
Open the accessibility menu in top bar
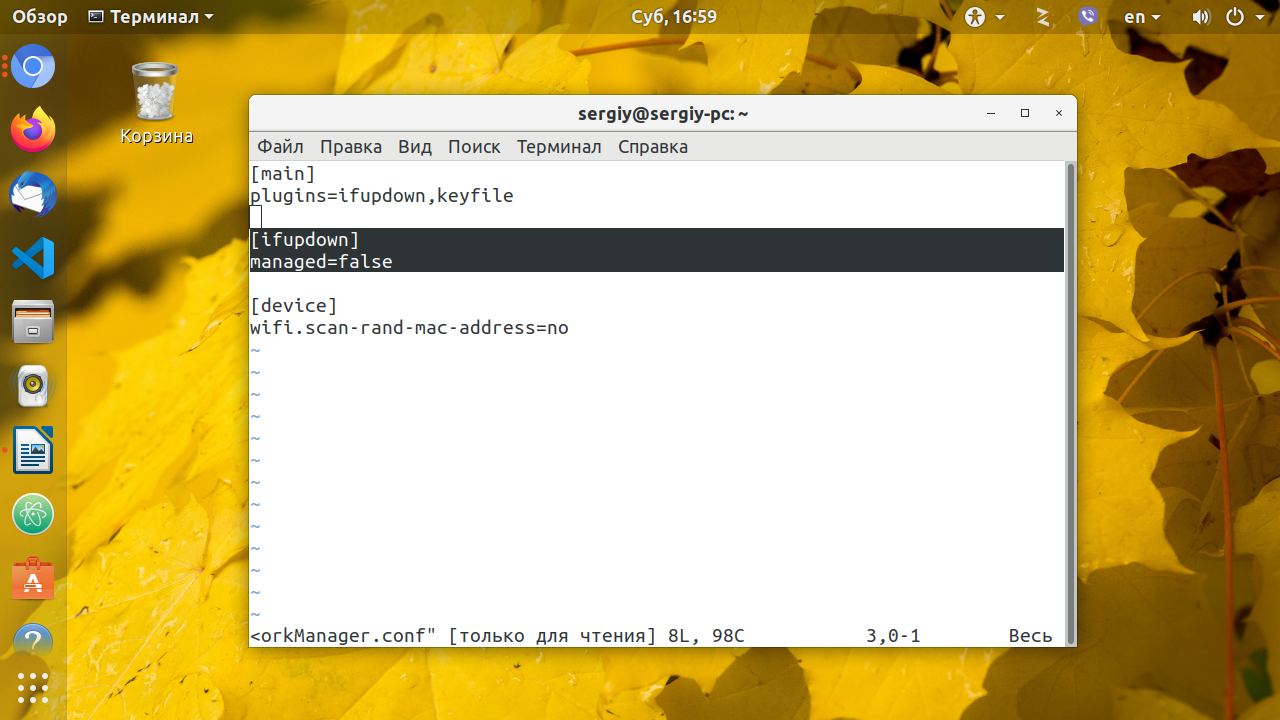[x=975, y=17]
